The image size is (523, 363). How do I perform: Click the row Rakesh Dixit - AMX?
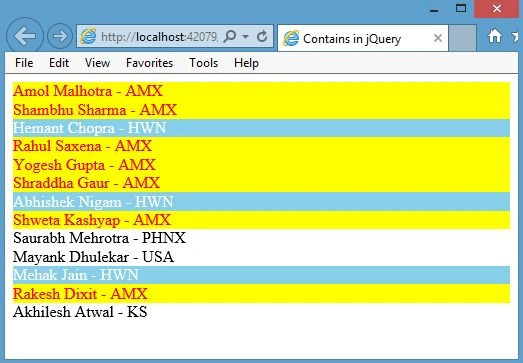pyautogui.click(x=262, y=294)
